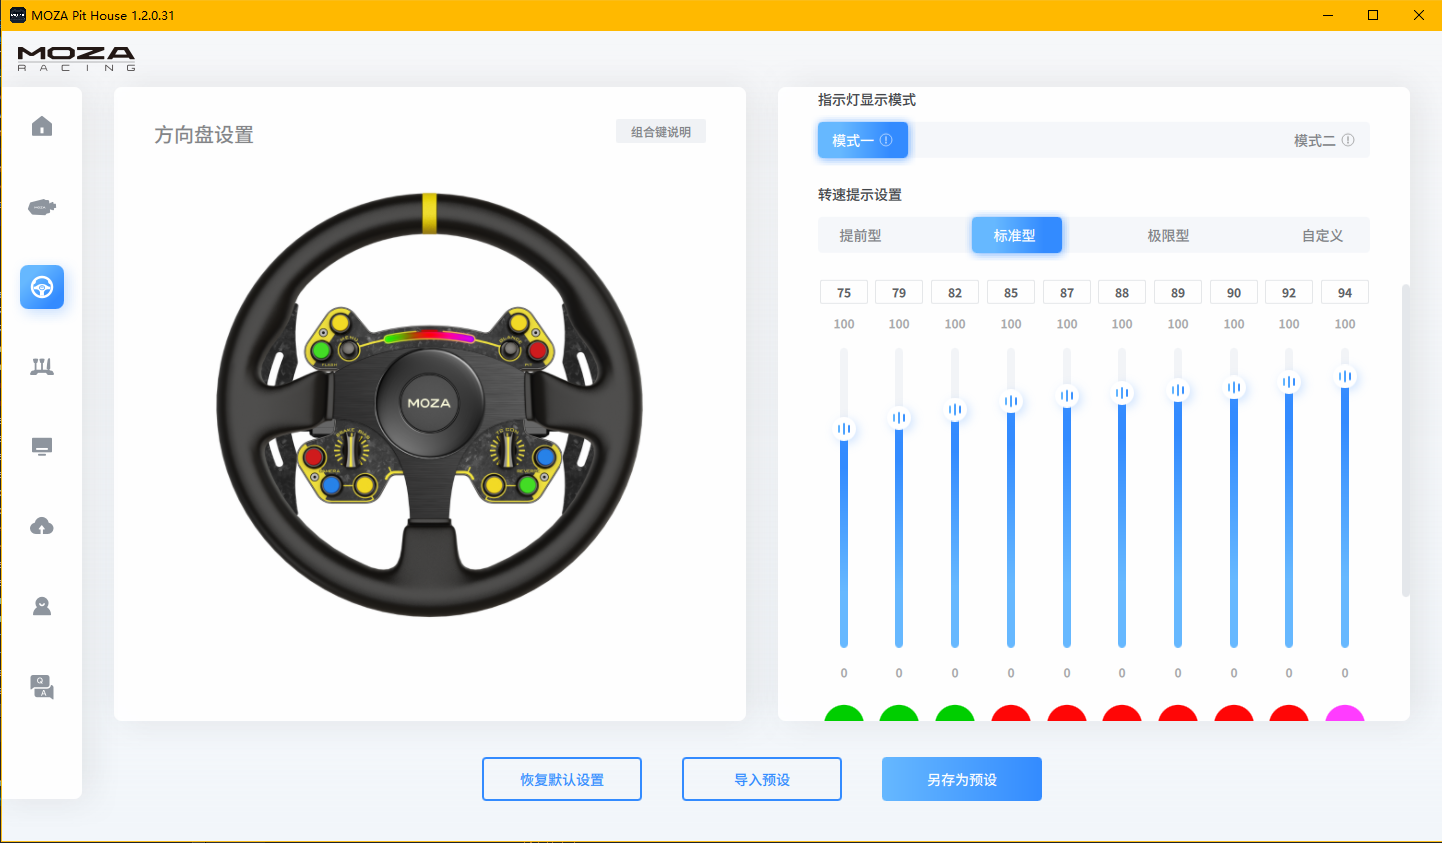The image size is (1442, 843).
Task: Click the 方向盘设置 heading text
Action: point(204,135)
